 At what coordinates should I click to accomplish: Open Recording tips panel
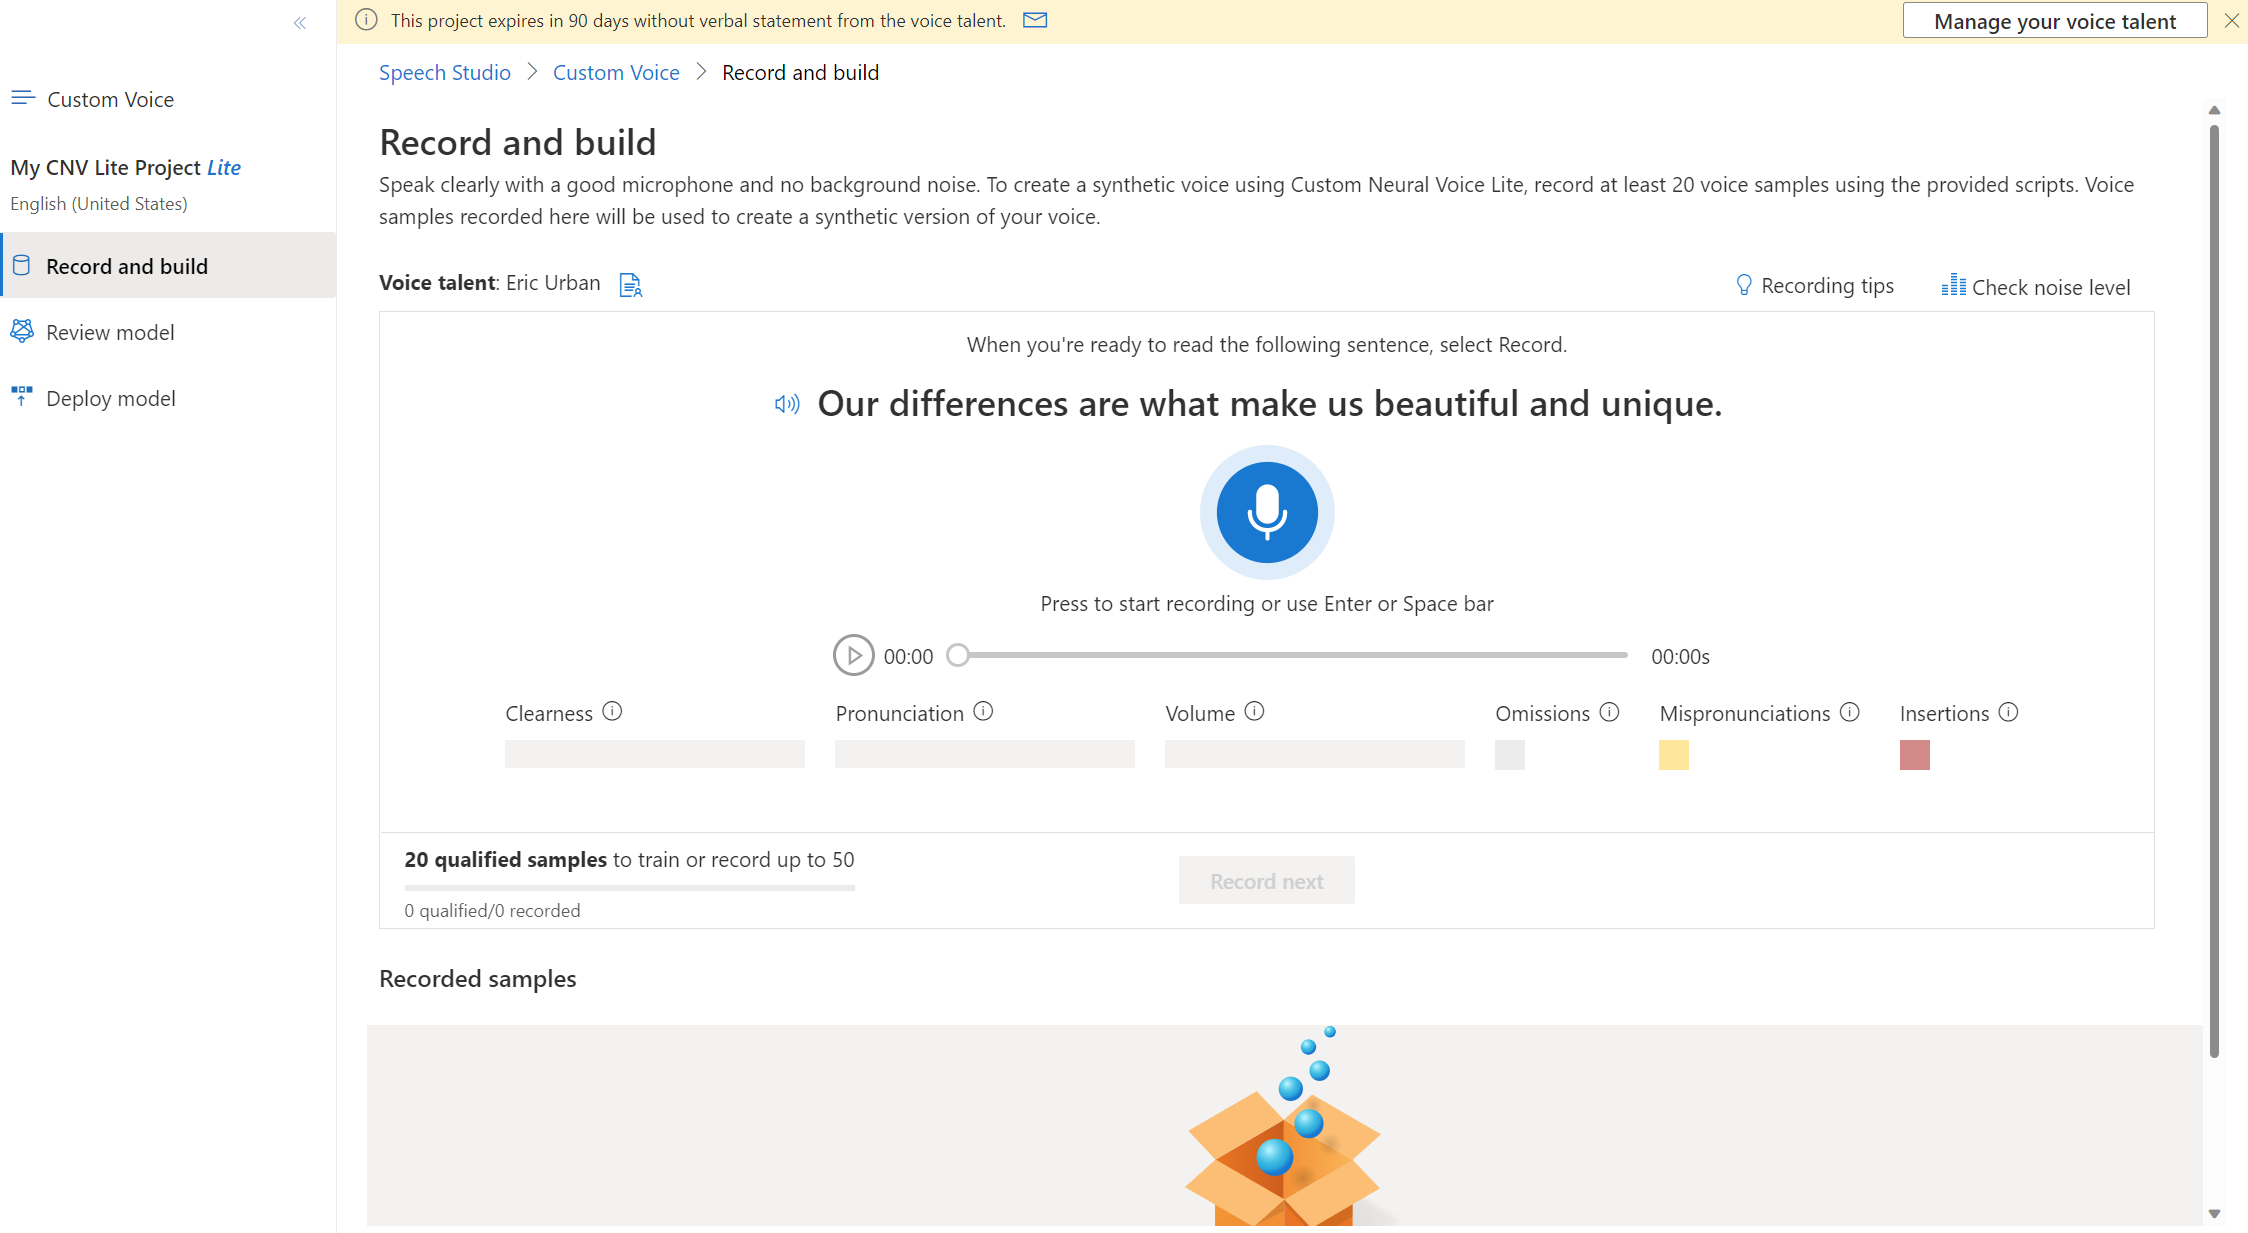(x=1817, y=285)
